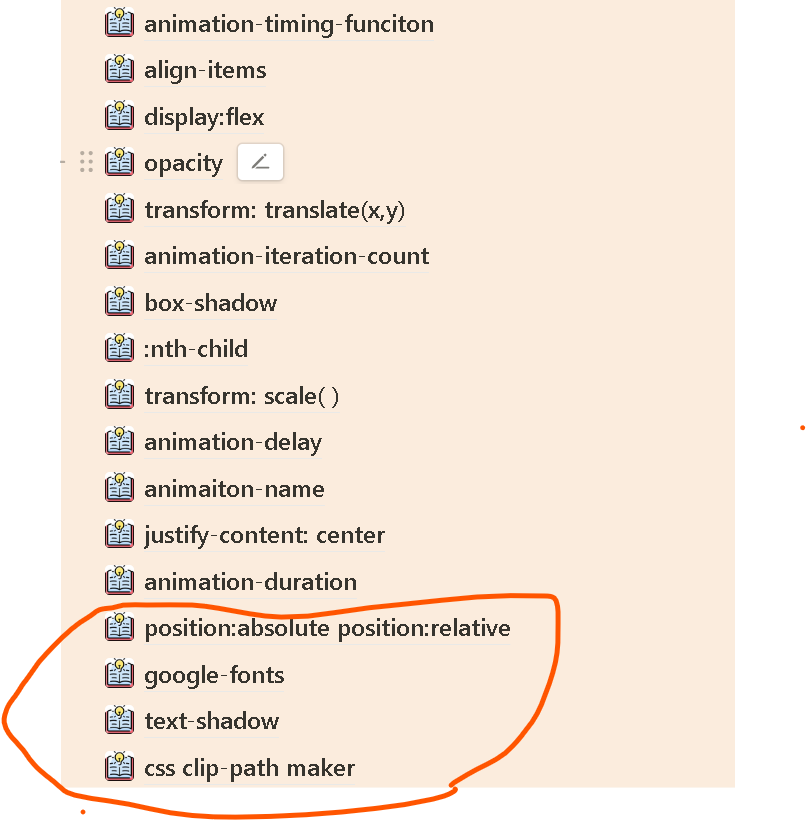Click book icon next to animation-delay

tap(119, 441)
